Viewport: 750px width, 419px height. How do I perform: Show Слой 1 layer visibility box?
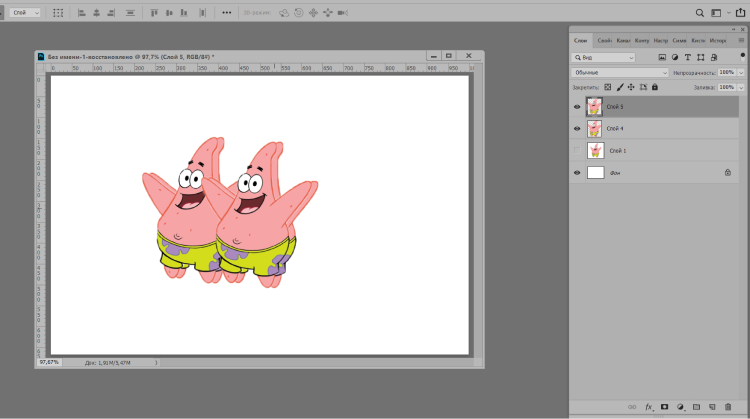(x=577, y=151)
